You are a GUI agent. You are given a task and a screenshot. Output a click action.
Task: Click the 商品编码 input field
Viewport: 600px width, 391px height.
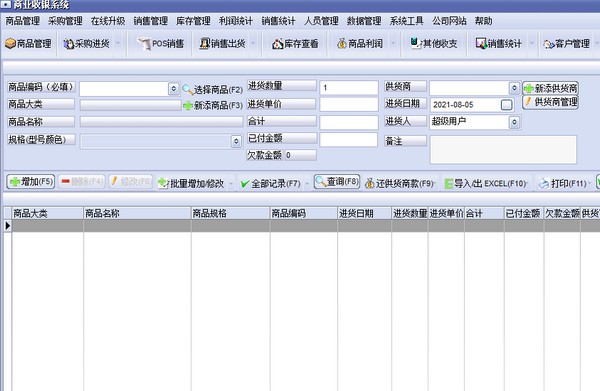click(124, 89)
